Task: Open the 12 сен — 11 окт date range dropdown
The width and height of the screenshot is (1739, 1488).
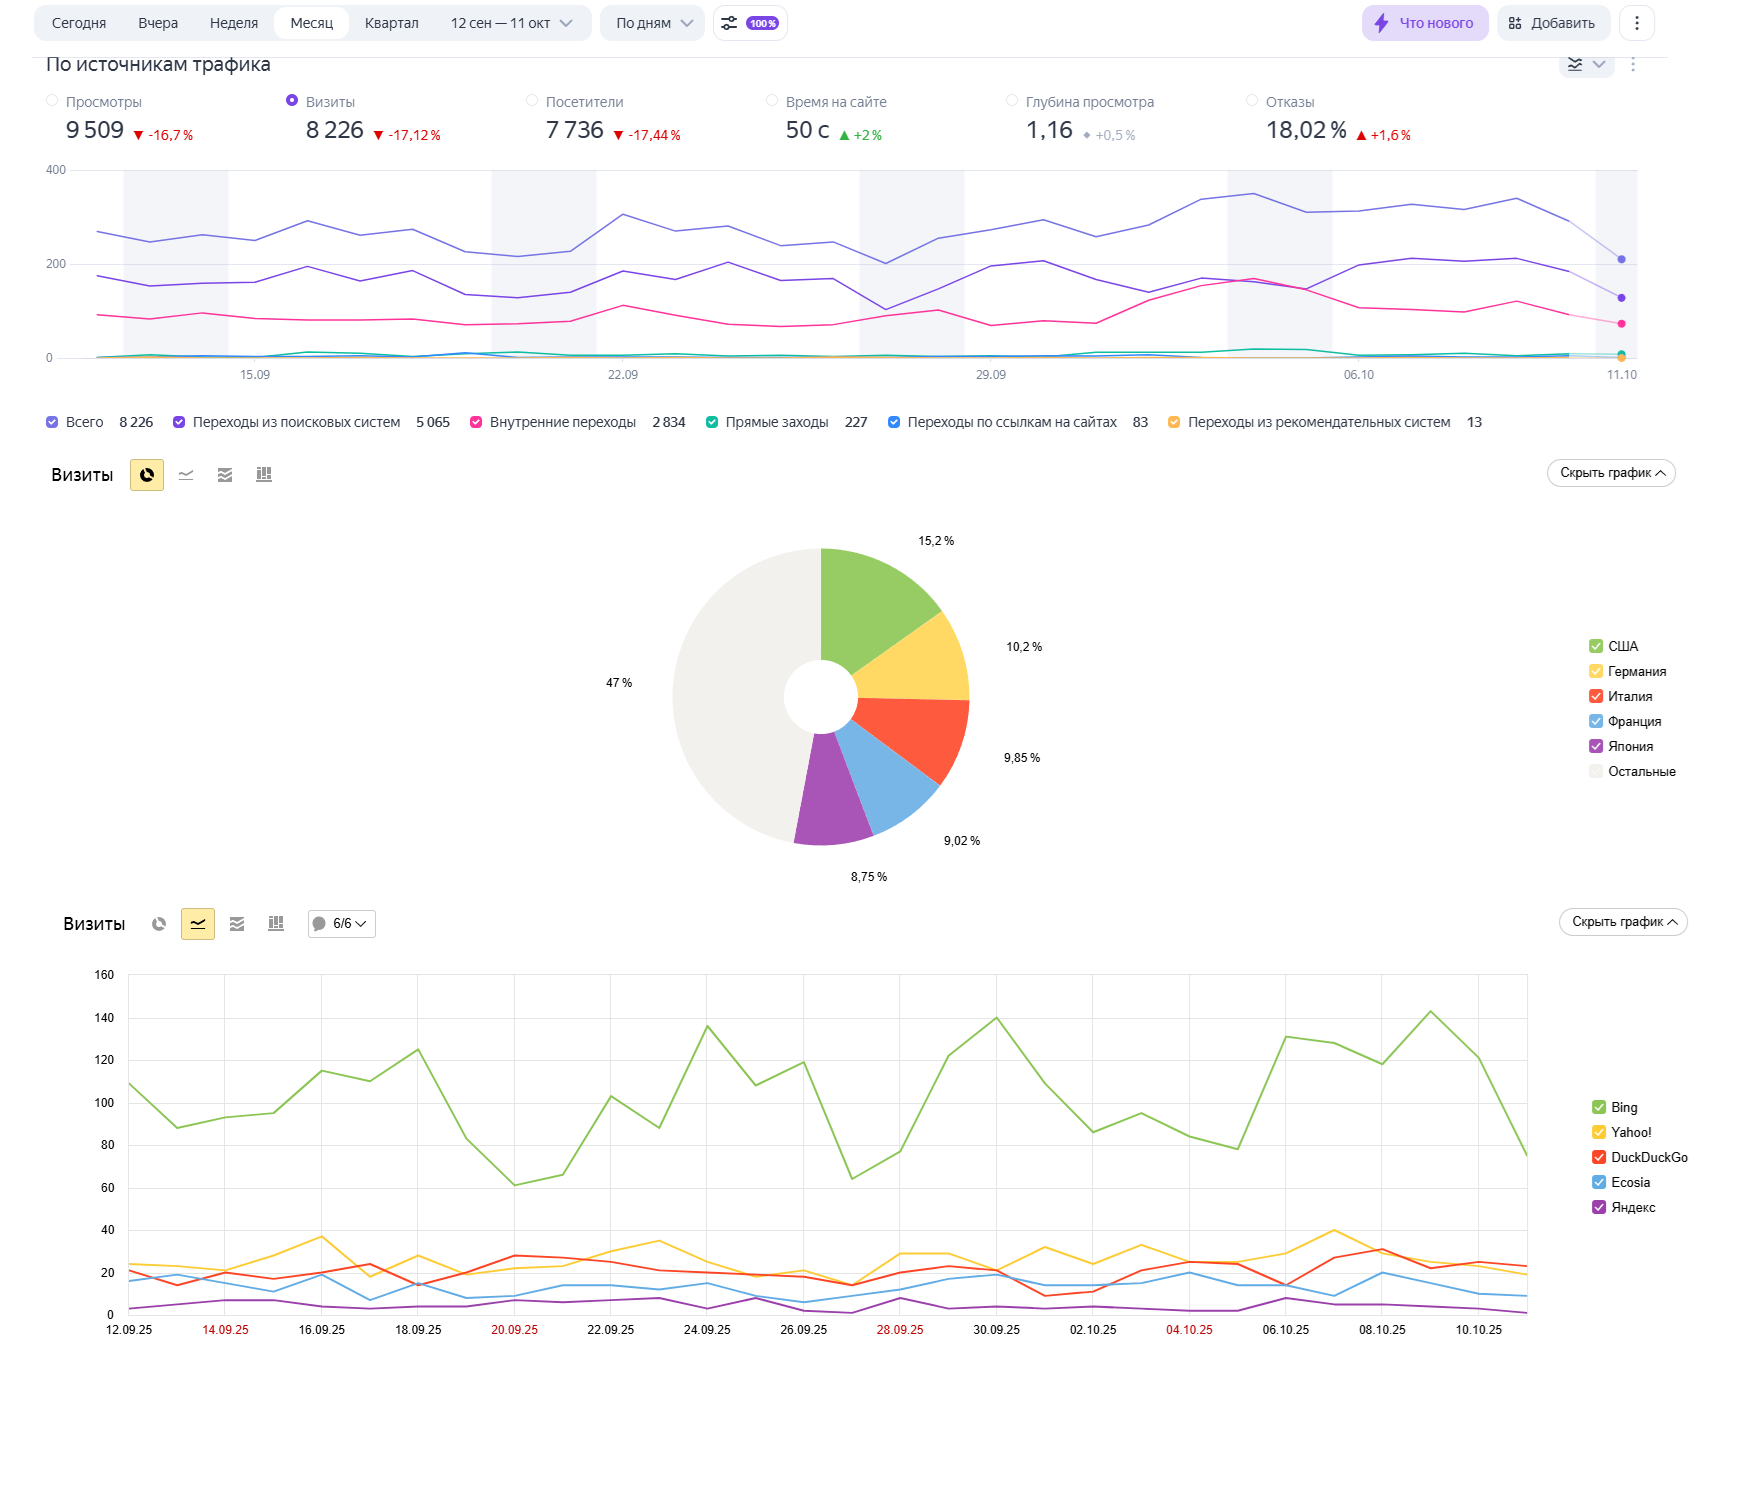Action: [x=511, y=23]
